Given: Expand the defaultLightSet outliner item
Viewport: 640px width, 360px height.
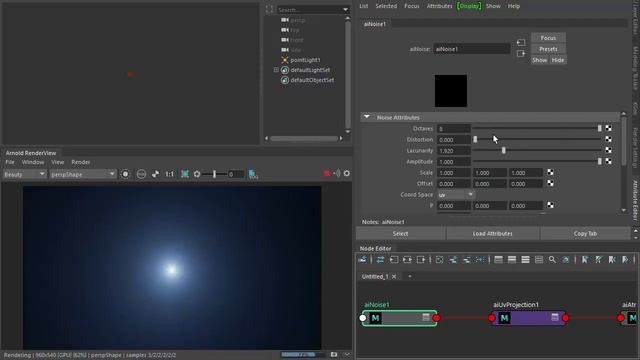Looking at the screenshot, I should point(276,70).
